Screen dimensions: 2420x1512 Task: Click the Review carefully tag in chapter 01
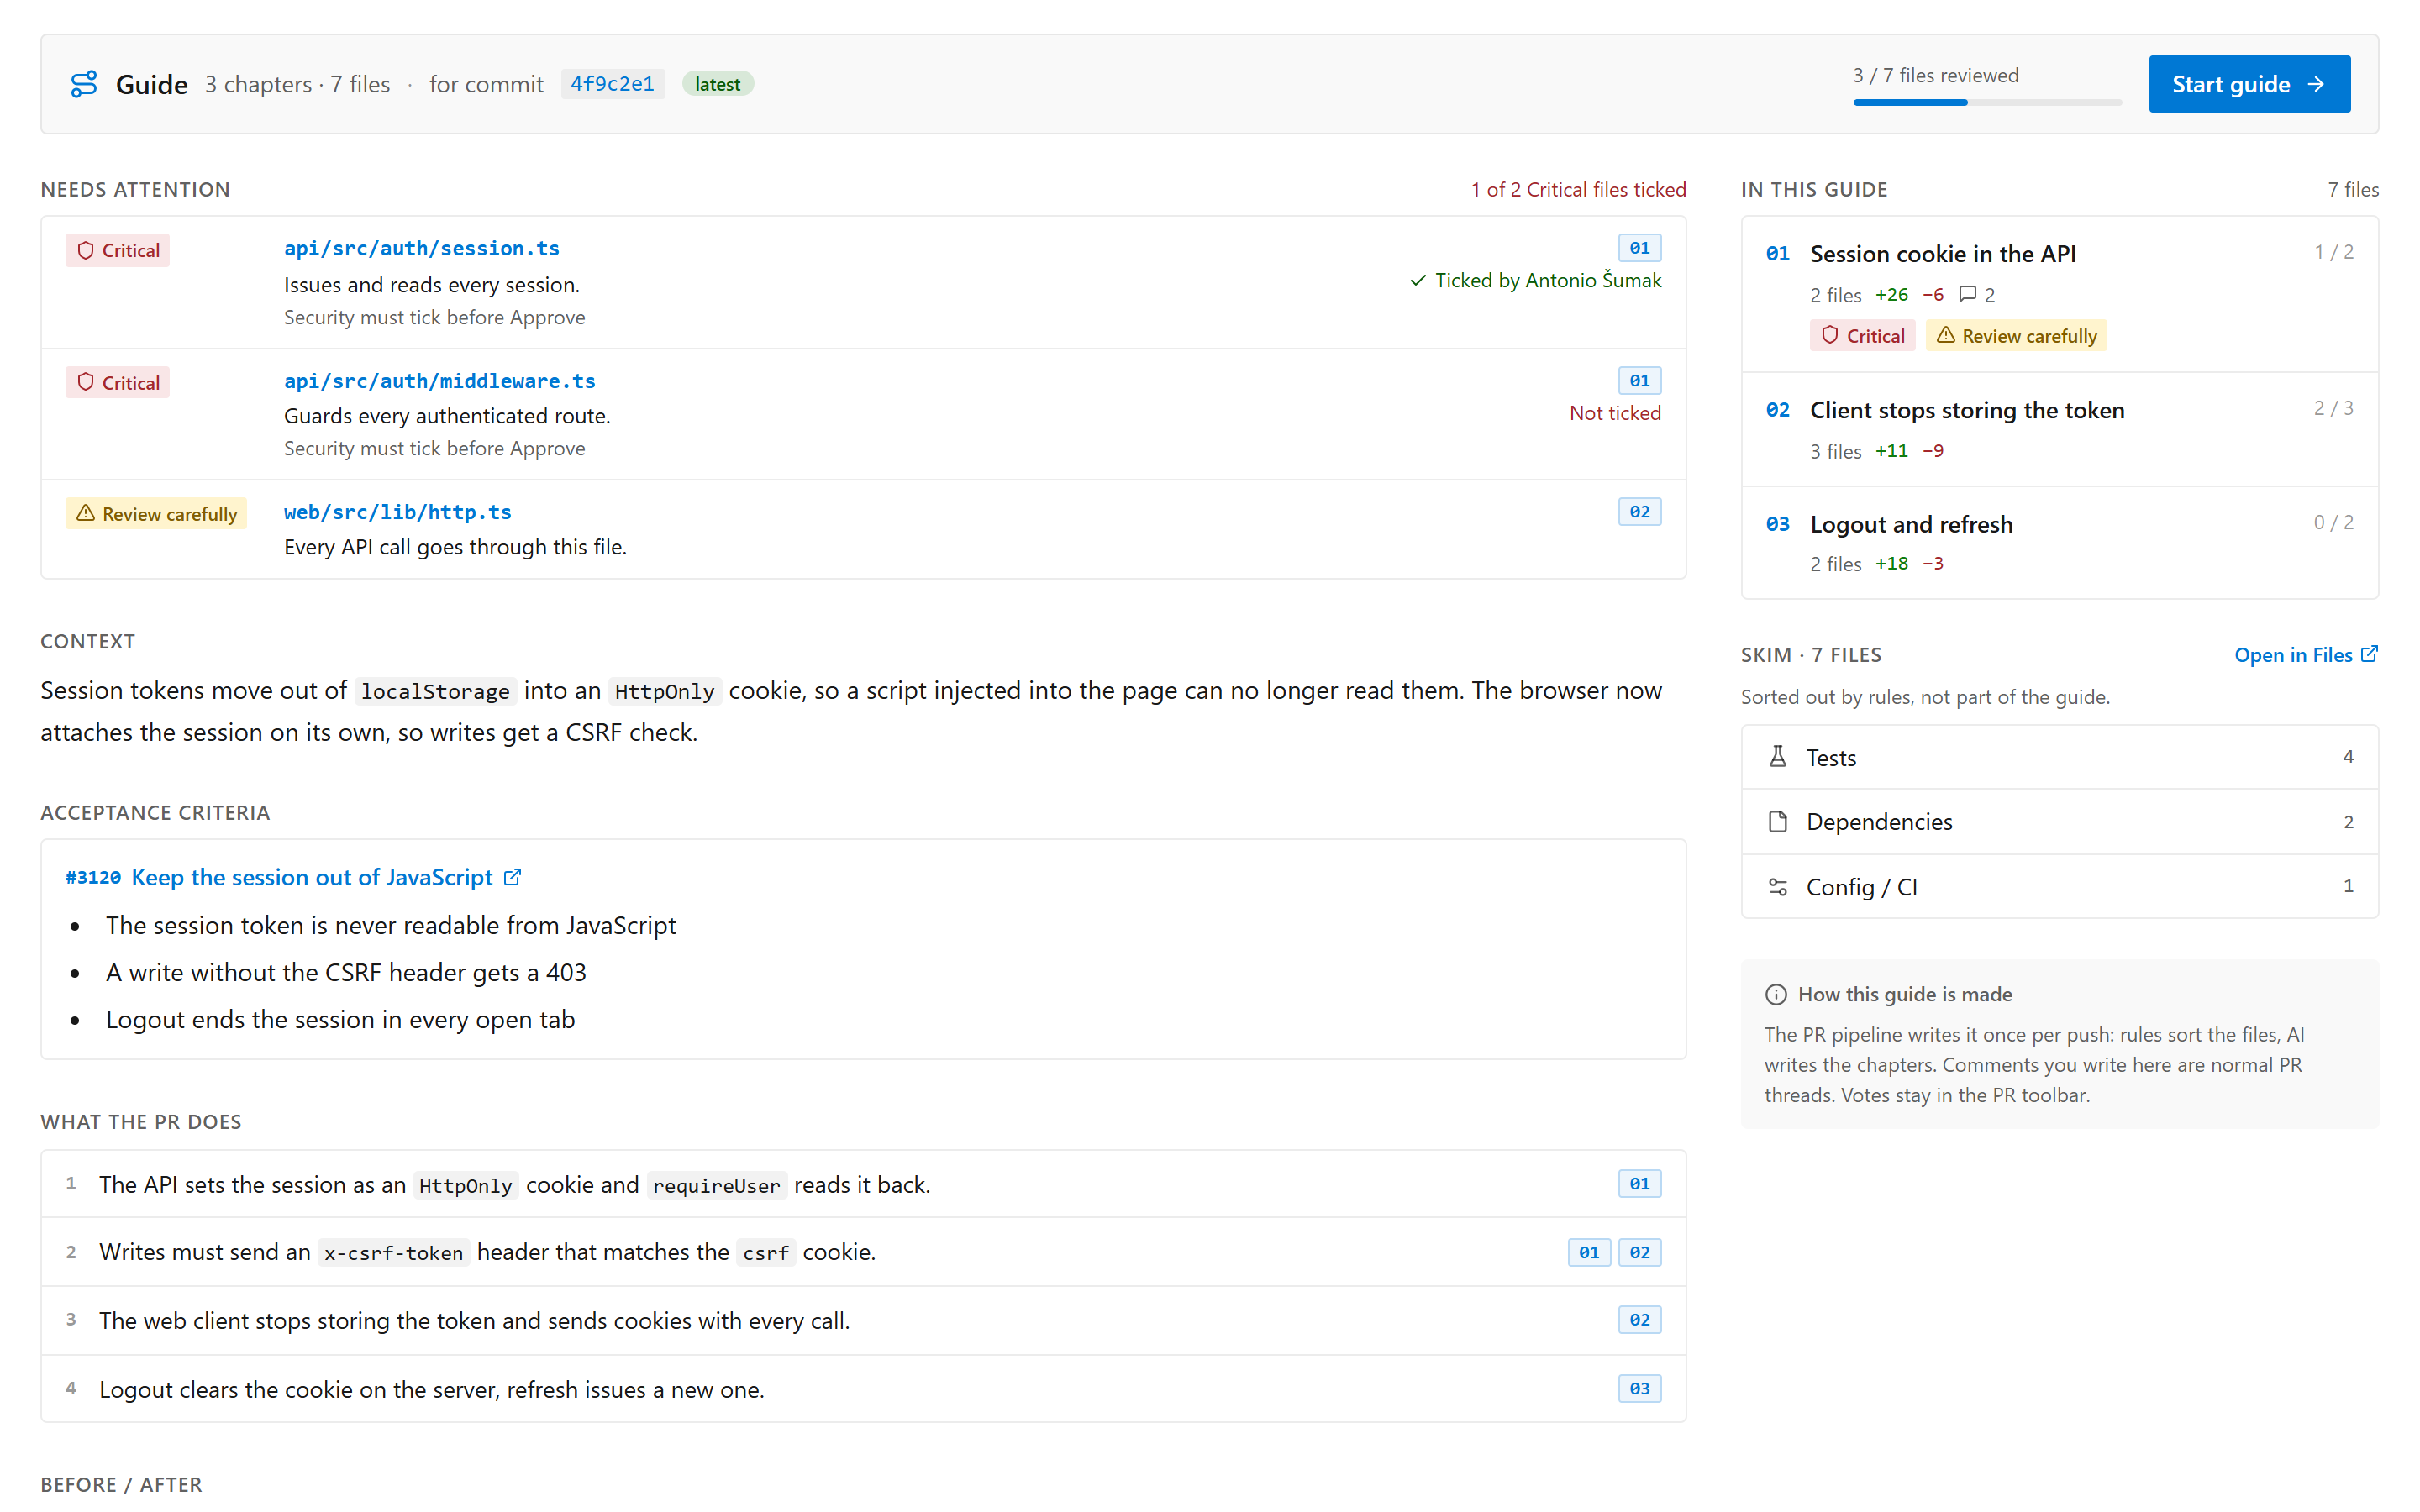tap(2016, 335)
